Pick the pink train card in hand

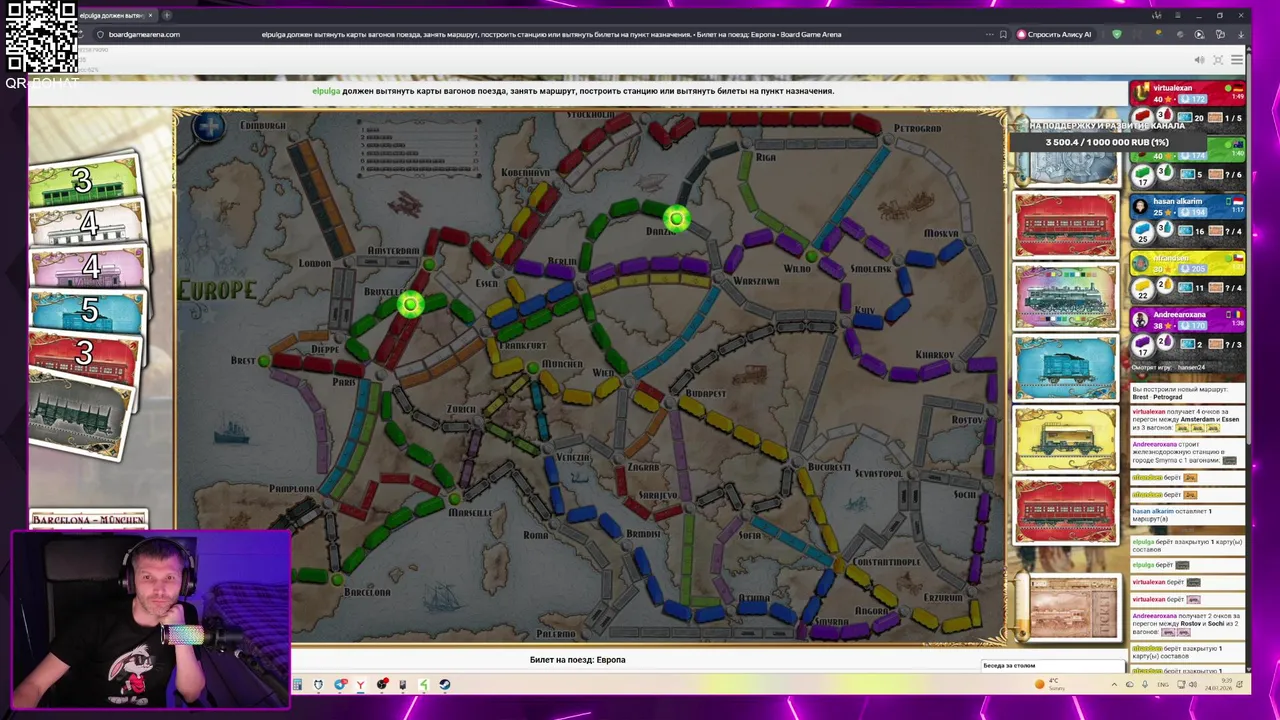click(x=88, y=268)
